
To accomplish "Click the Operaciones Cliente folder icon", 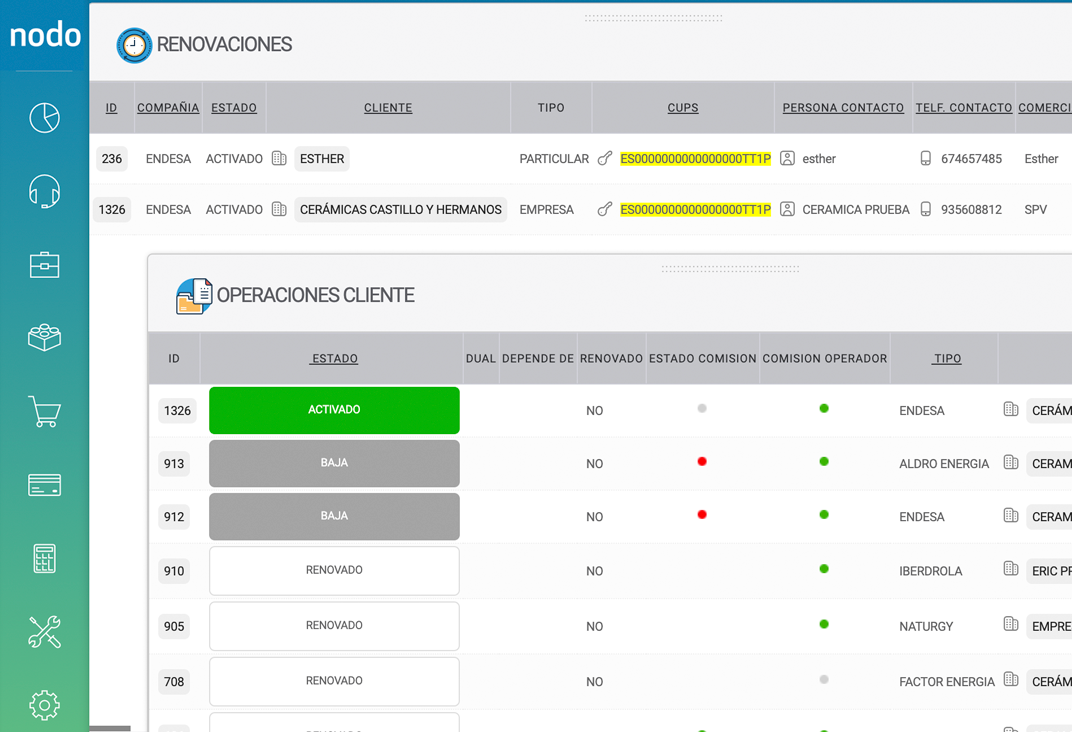I will pyautogui.click(x=194, y=296).
